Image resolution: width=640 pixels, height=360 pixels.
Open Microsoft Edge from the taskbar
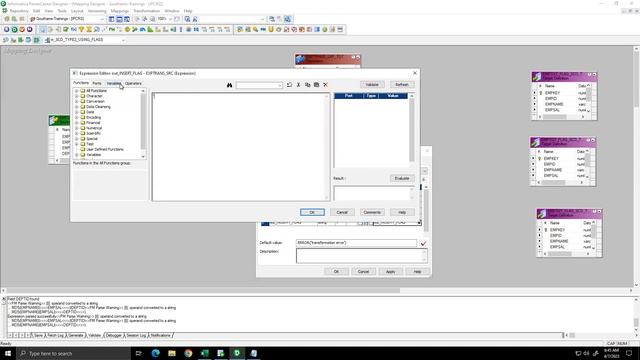156,353
